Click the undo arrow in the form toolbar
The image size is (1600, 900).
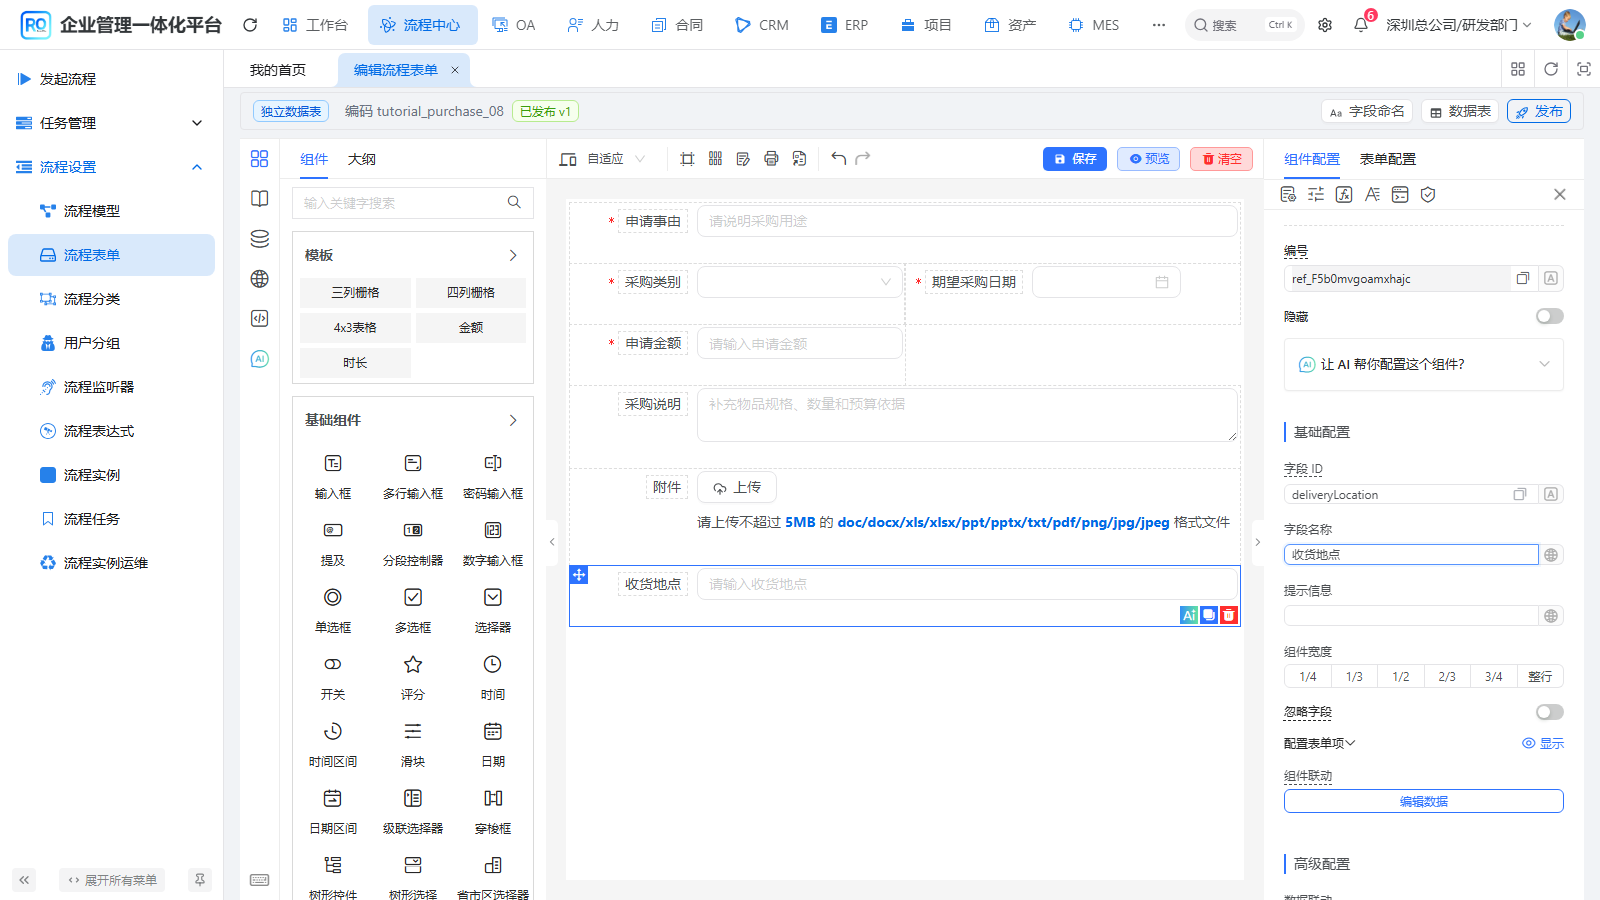coord(838,158)
